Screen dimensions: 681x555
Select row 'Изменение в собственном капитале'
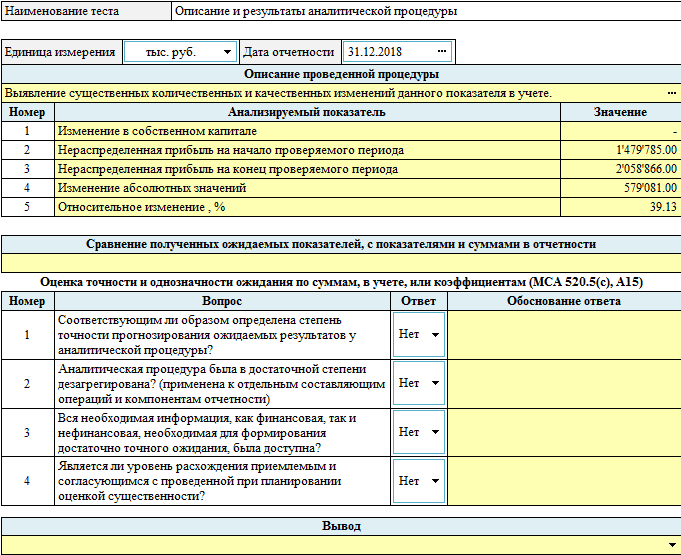[x=307, y=131]
